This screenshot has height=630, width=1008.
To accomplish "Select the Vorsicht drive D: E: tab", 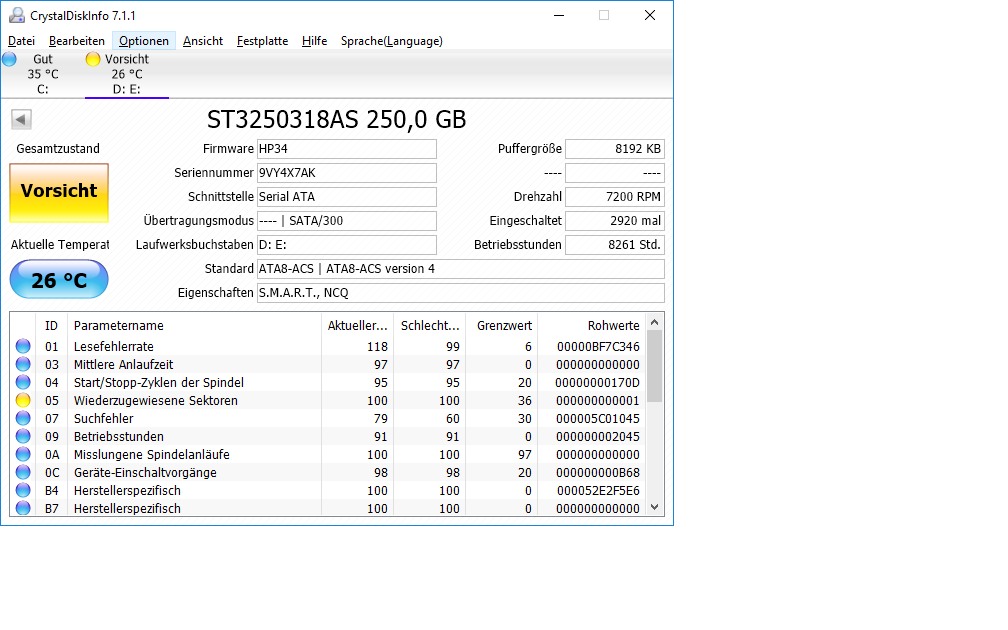I will tap(127, 74).
